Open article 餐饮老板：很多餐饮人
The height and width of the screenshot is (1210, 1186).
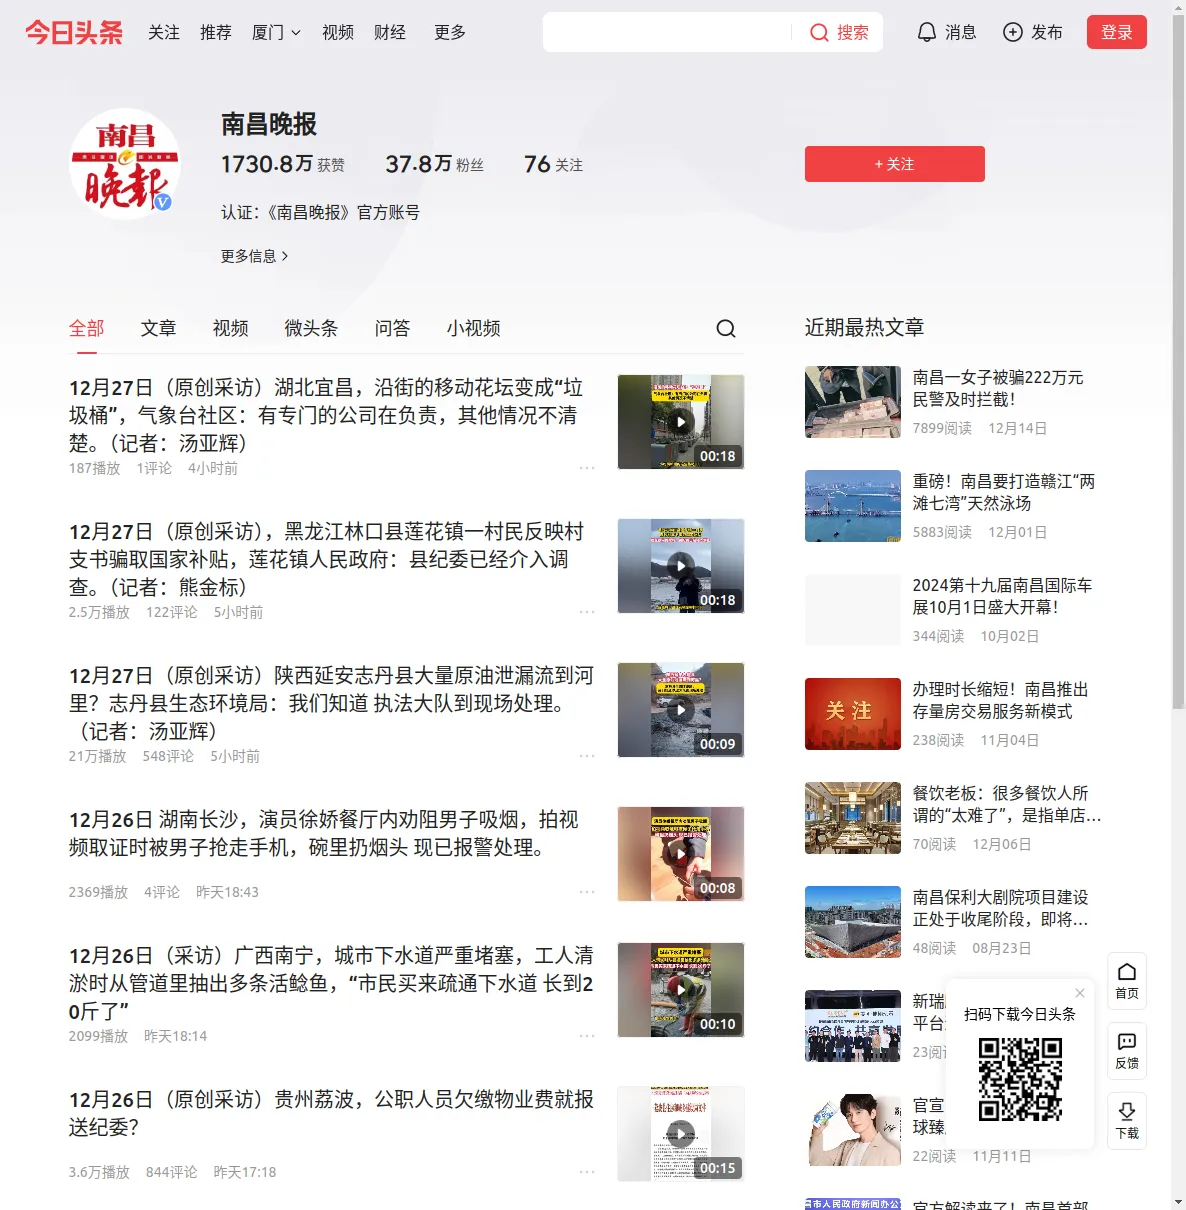(1007, 804)
